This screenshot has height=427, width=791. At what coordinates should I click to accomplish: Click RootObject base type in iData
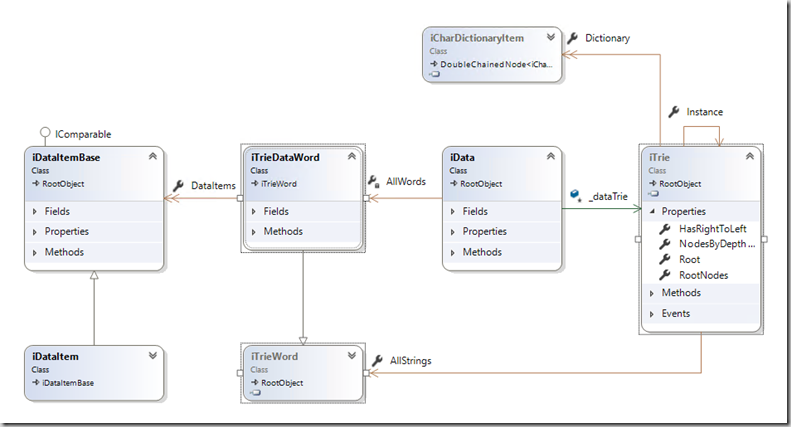(x=481, y=184)
